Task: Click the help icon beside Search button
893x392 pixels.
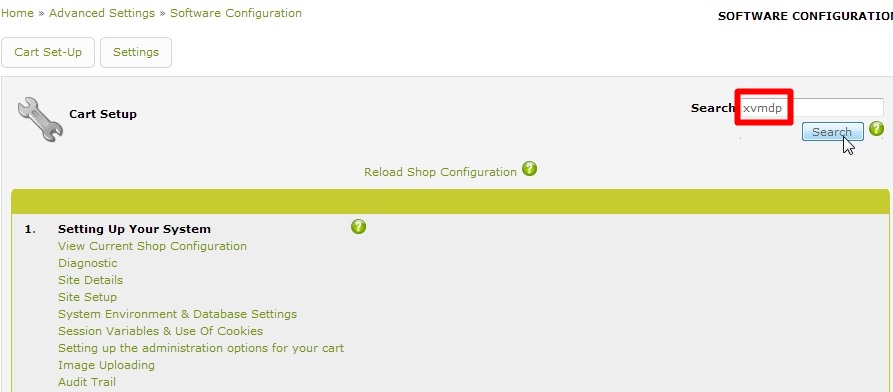Action: click(x=876, y=129)
